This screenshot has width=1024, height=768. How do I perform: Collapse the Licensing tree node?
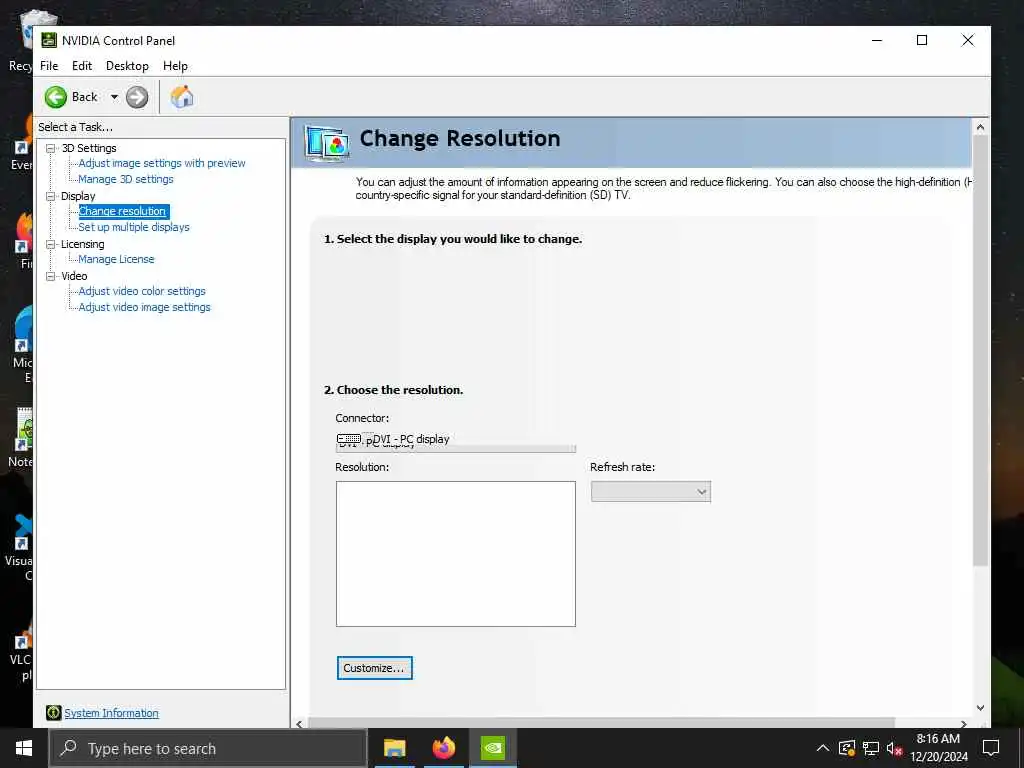50,244
